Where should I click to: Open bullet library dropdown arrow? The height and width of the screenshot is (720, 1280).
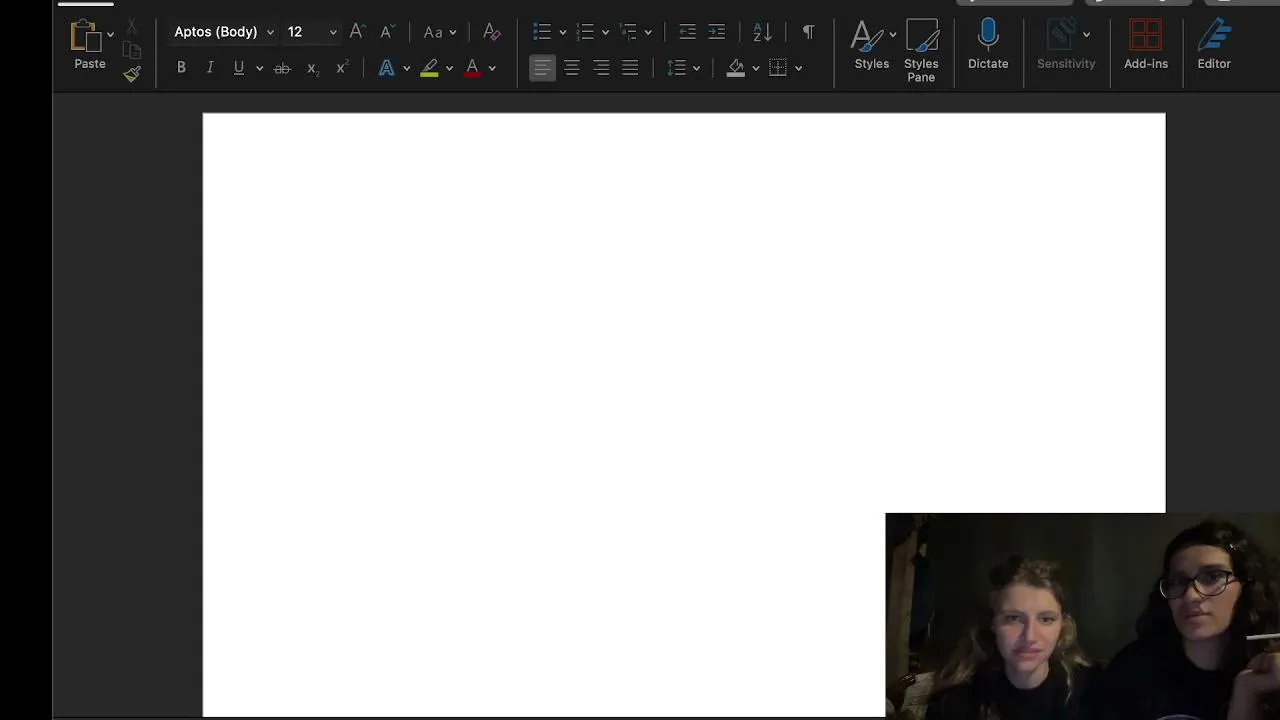coord(562,32)
